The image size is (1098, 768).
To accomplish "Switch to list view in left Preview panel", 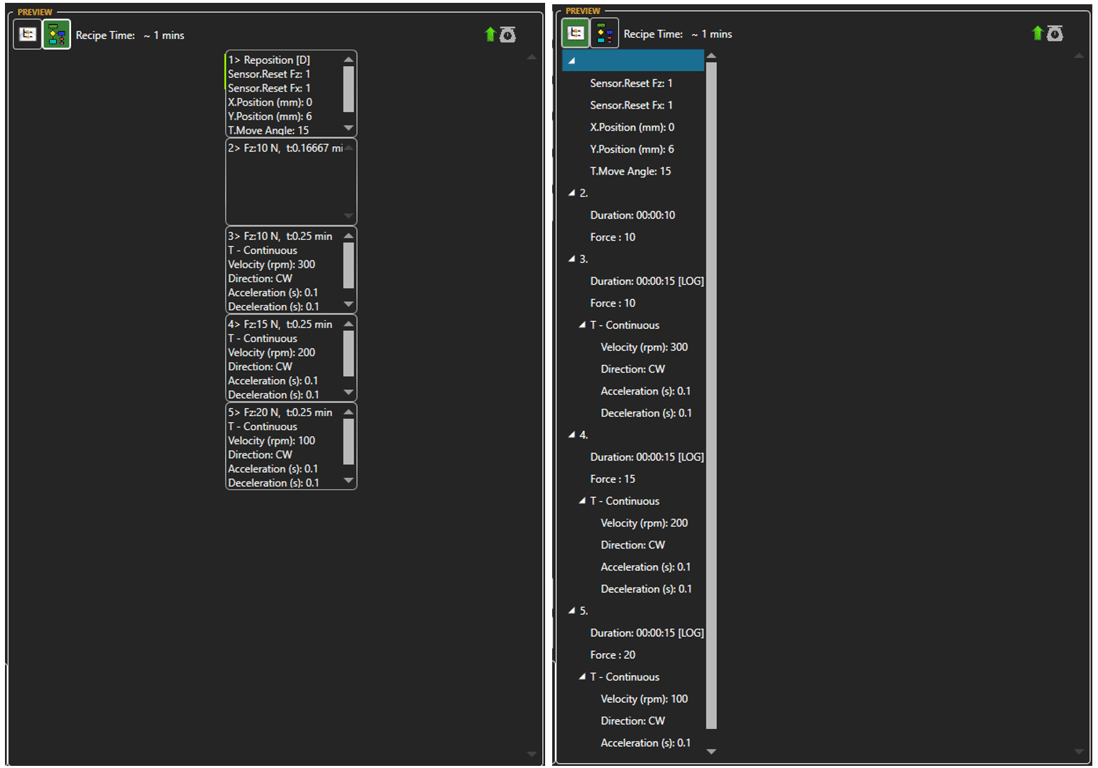I will point(27,33).
